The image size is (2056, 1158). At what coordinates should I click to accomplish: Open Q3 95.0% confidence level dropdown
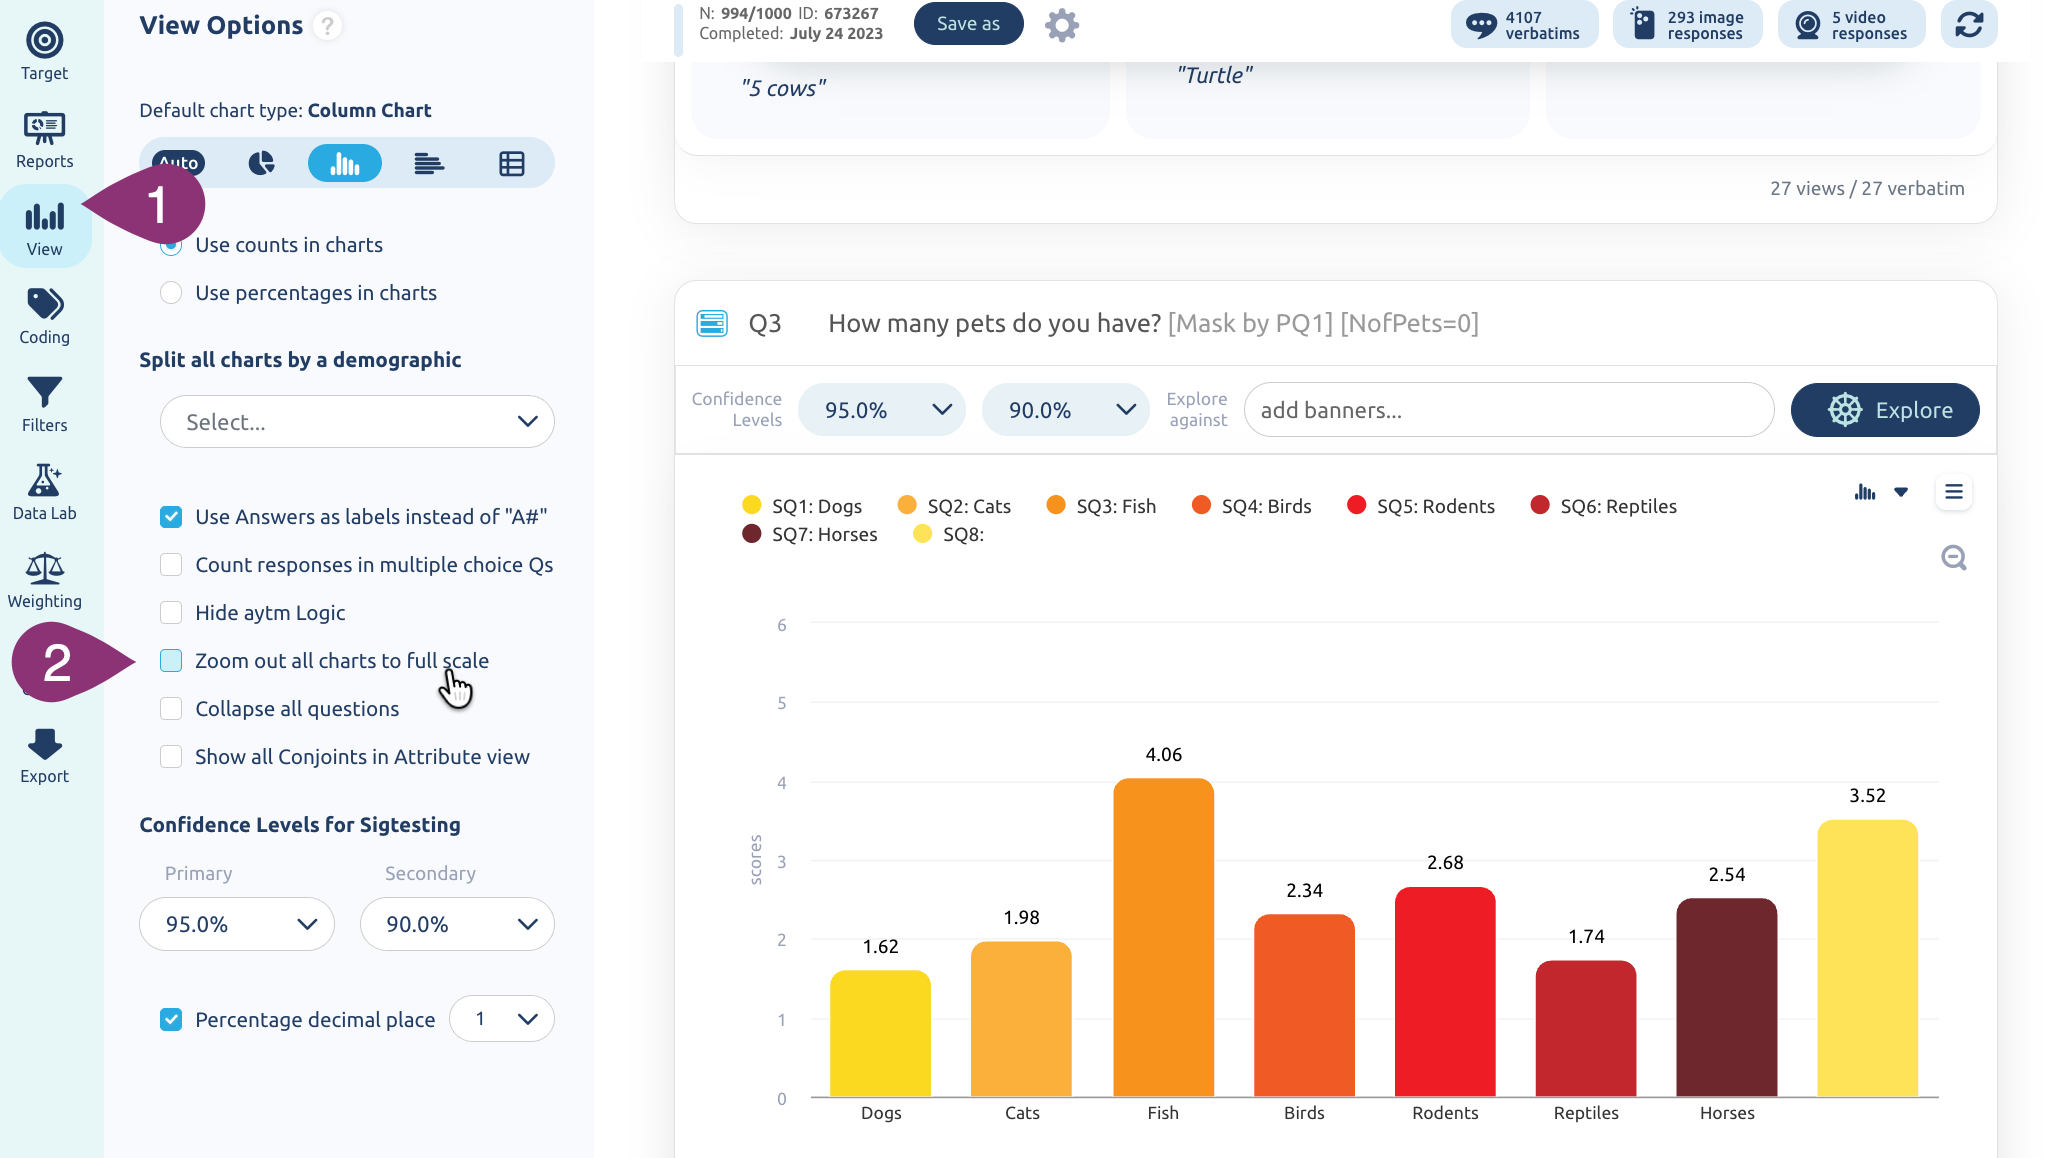(x=882, y=410)
